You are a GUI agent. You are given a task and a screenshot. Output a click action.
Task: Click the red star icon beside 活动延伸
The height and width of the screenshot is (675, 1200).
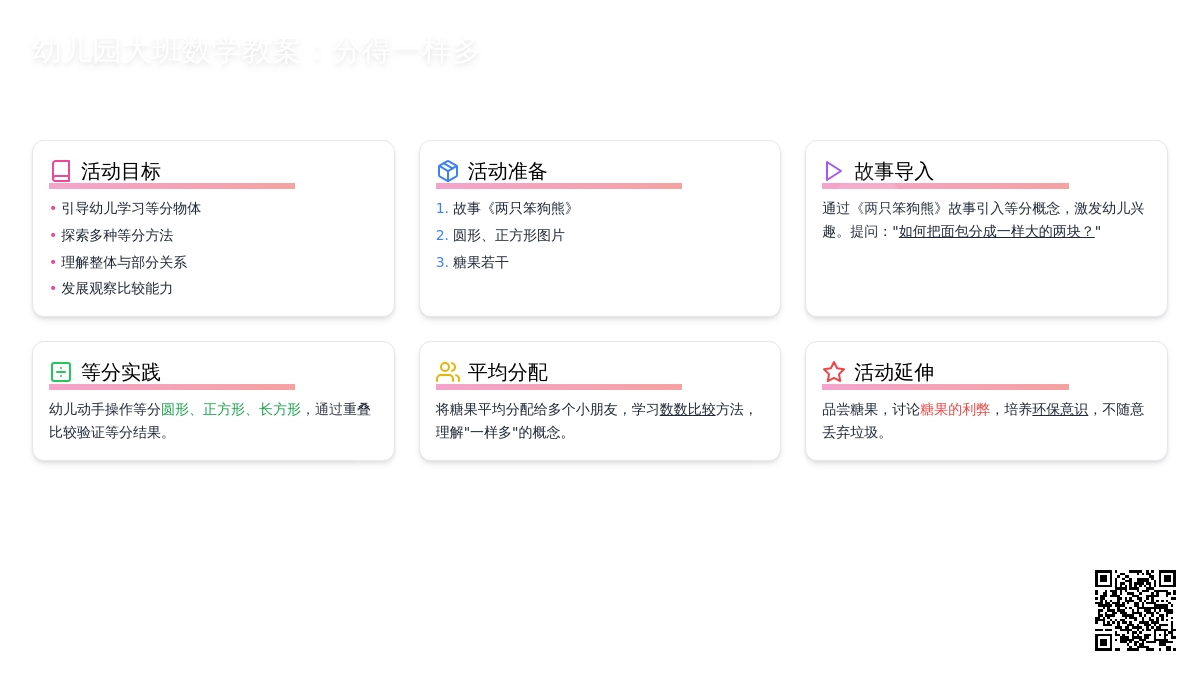(x=834, y=372)
